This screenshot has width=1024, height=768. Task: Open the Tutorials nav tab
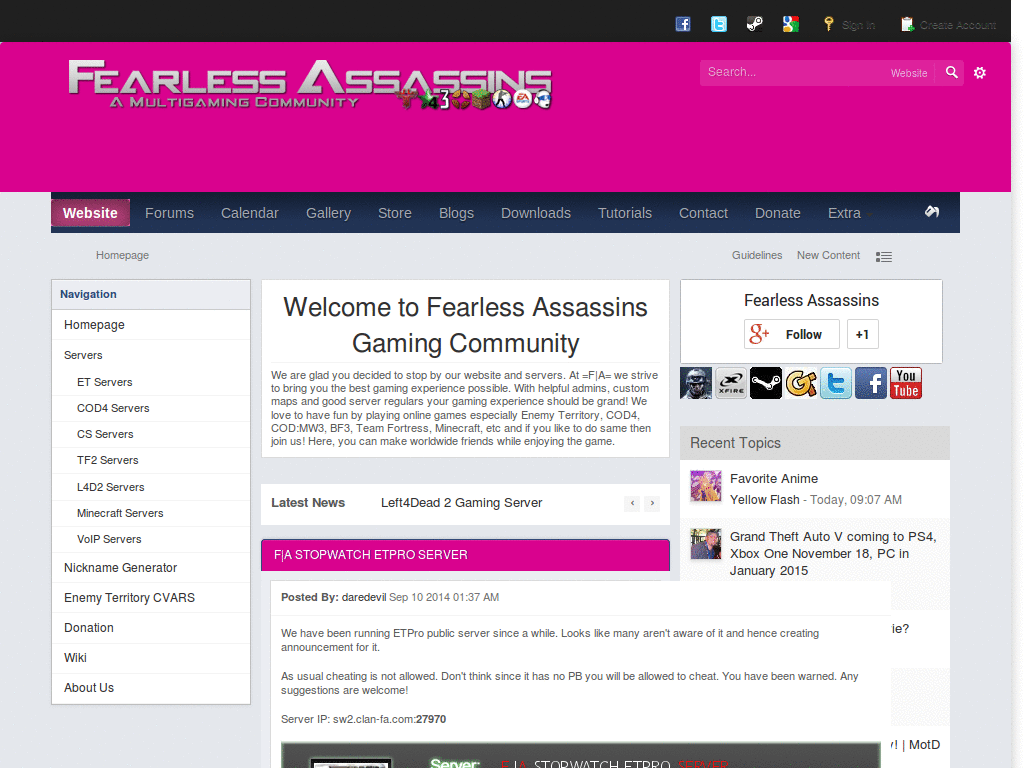pos(625,213)
